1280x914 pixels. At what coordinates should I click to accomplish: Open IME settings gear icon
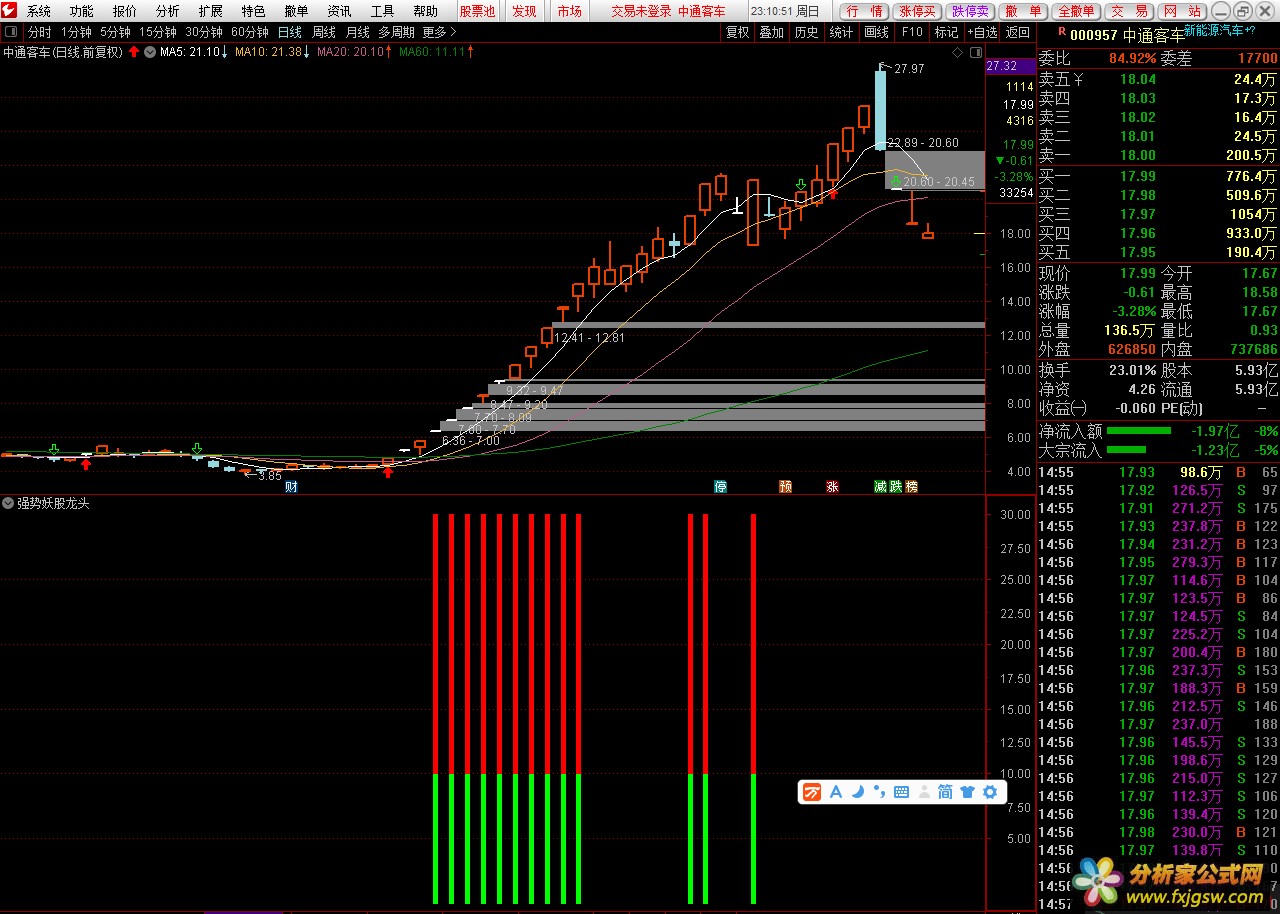[990, 792]
